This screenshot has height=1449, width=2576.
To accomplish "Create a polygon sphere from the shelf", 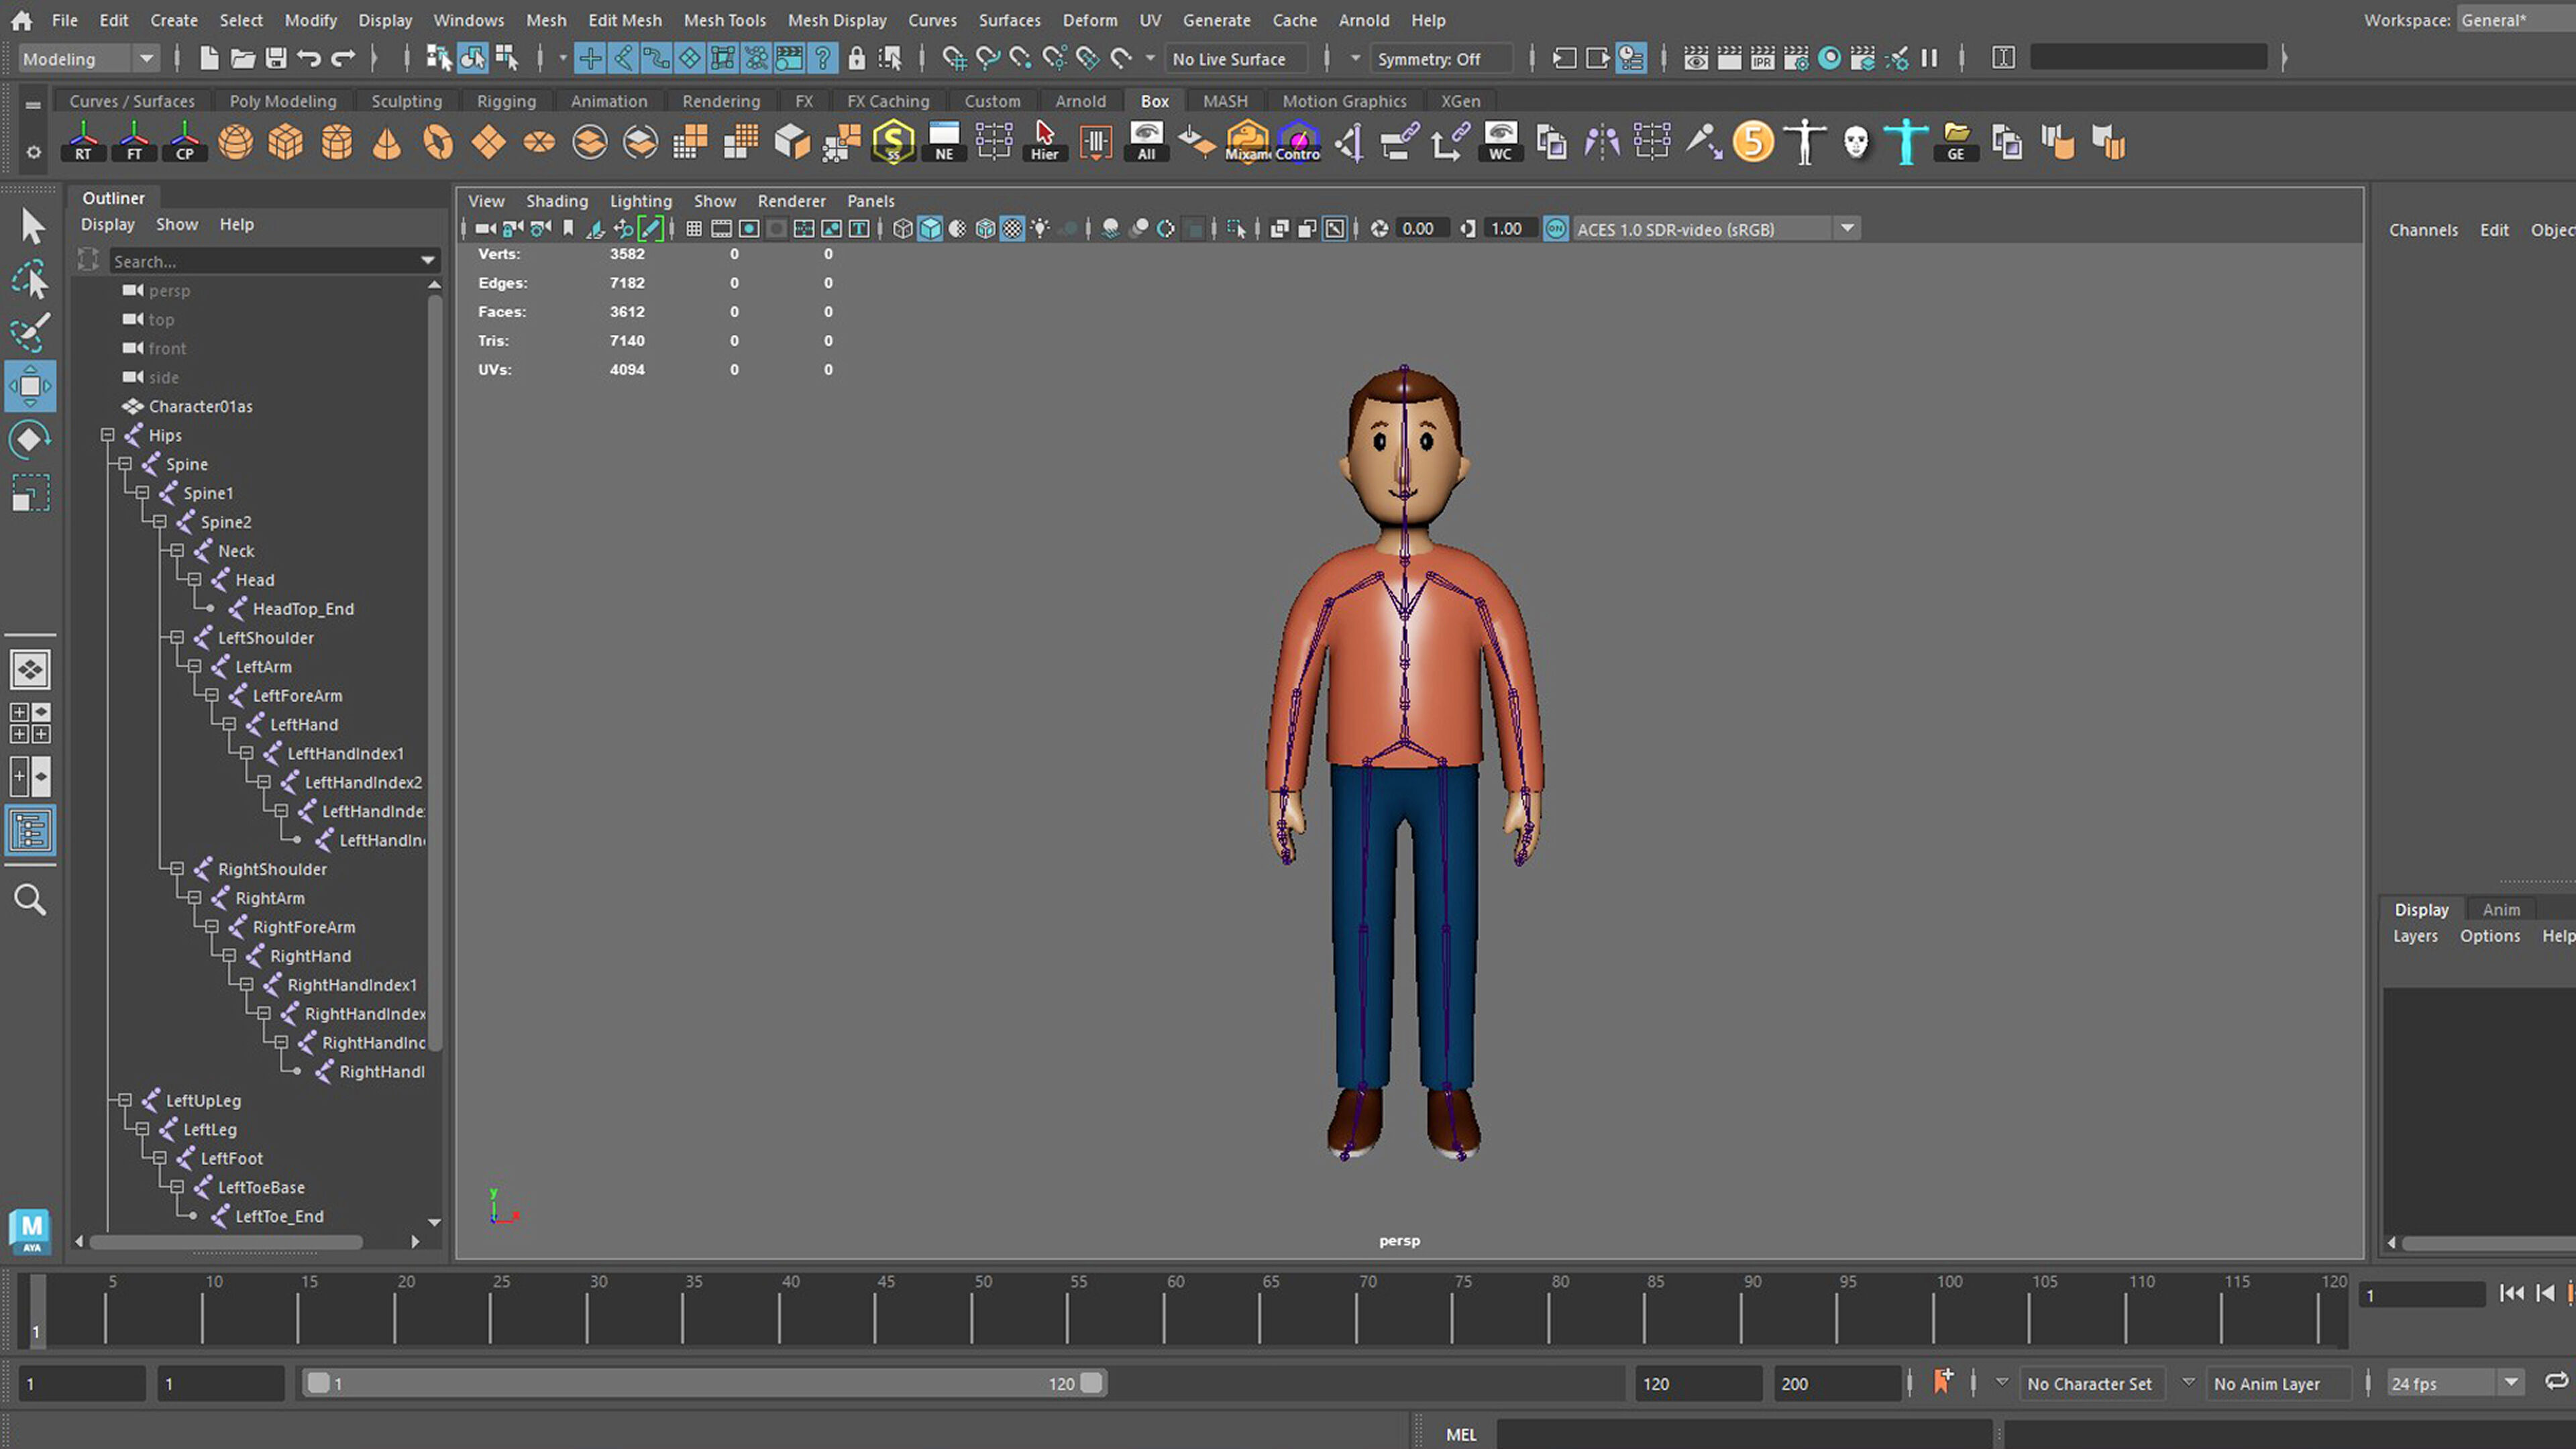I will (x=236, y=142).
